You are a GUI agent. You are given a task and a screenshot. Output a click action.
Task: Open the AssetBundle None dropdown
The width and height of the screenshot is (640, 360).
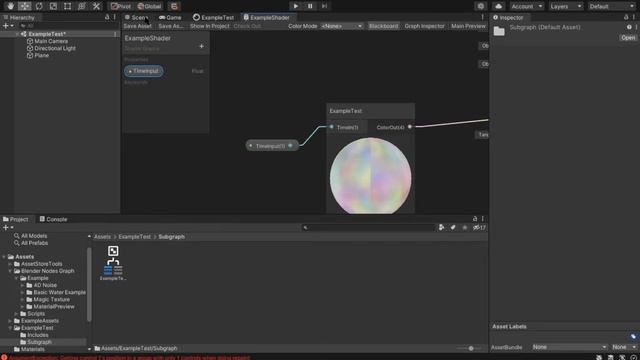(569, 347)
